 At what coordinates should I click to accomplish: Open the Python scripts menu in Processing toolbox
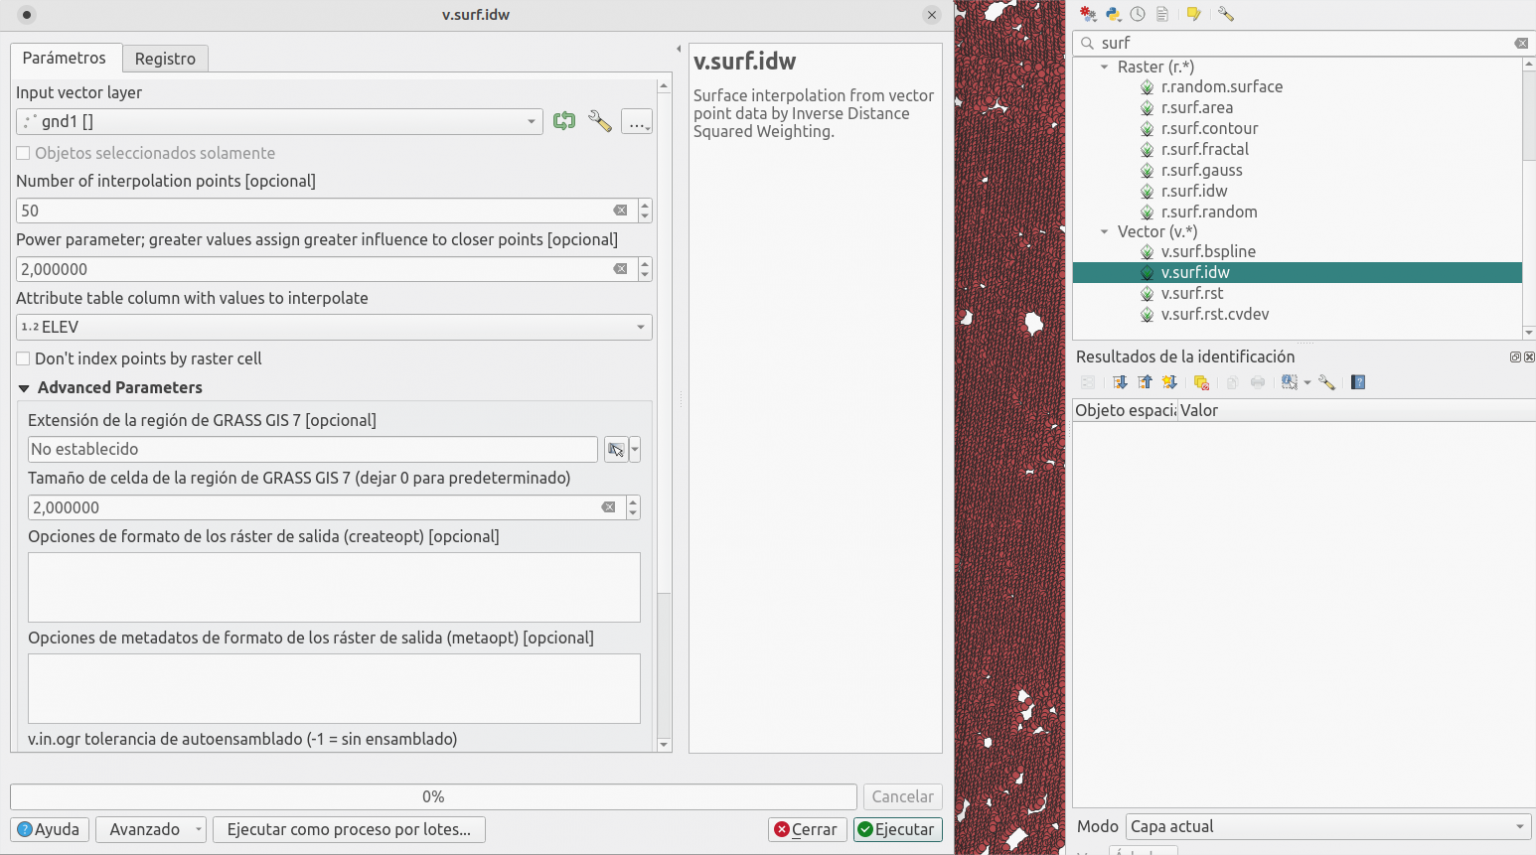(x=1114, y=14)
